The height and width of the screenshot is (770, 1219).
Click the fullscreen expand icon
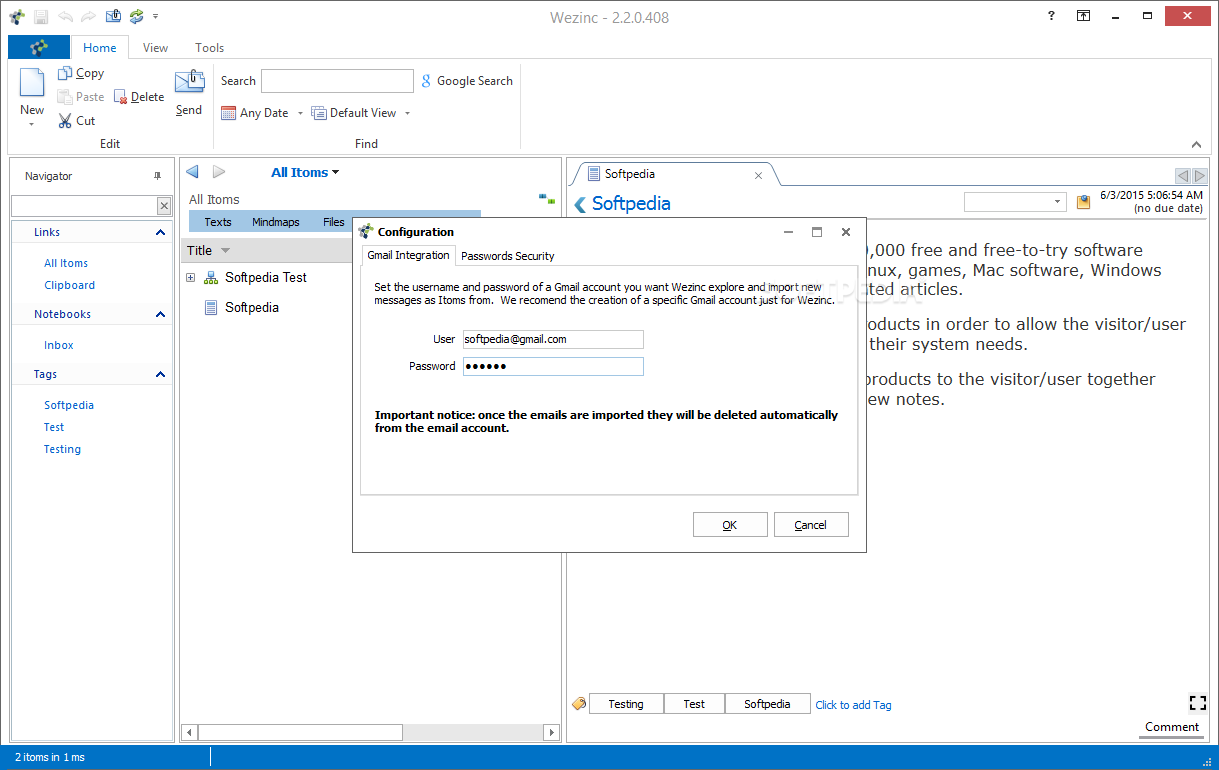click(1198, 703)
